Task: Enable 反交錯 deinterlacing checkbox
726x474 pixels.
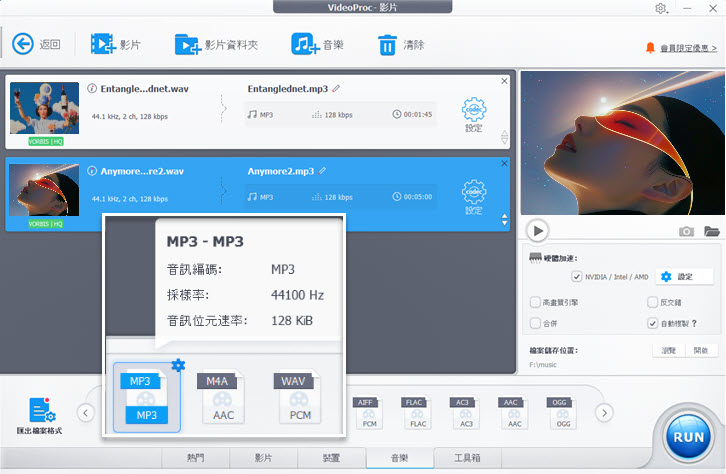Action: click(x=652, y=302)
